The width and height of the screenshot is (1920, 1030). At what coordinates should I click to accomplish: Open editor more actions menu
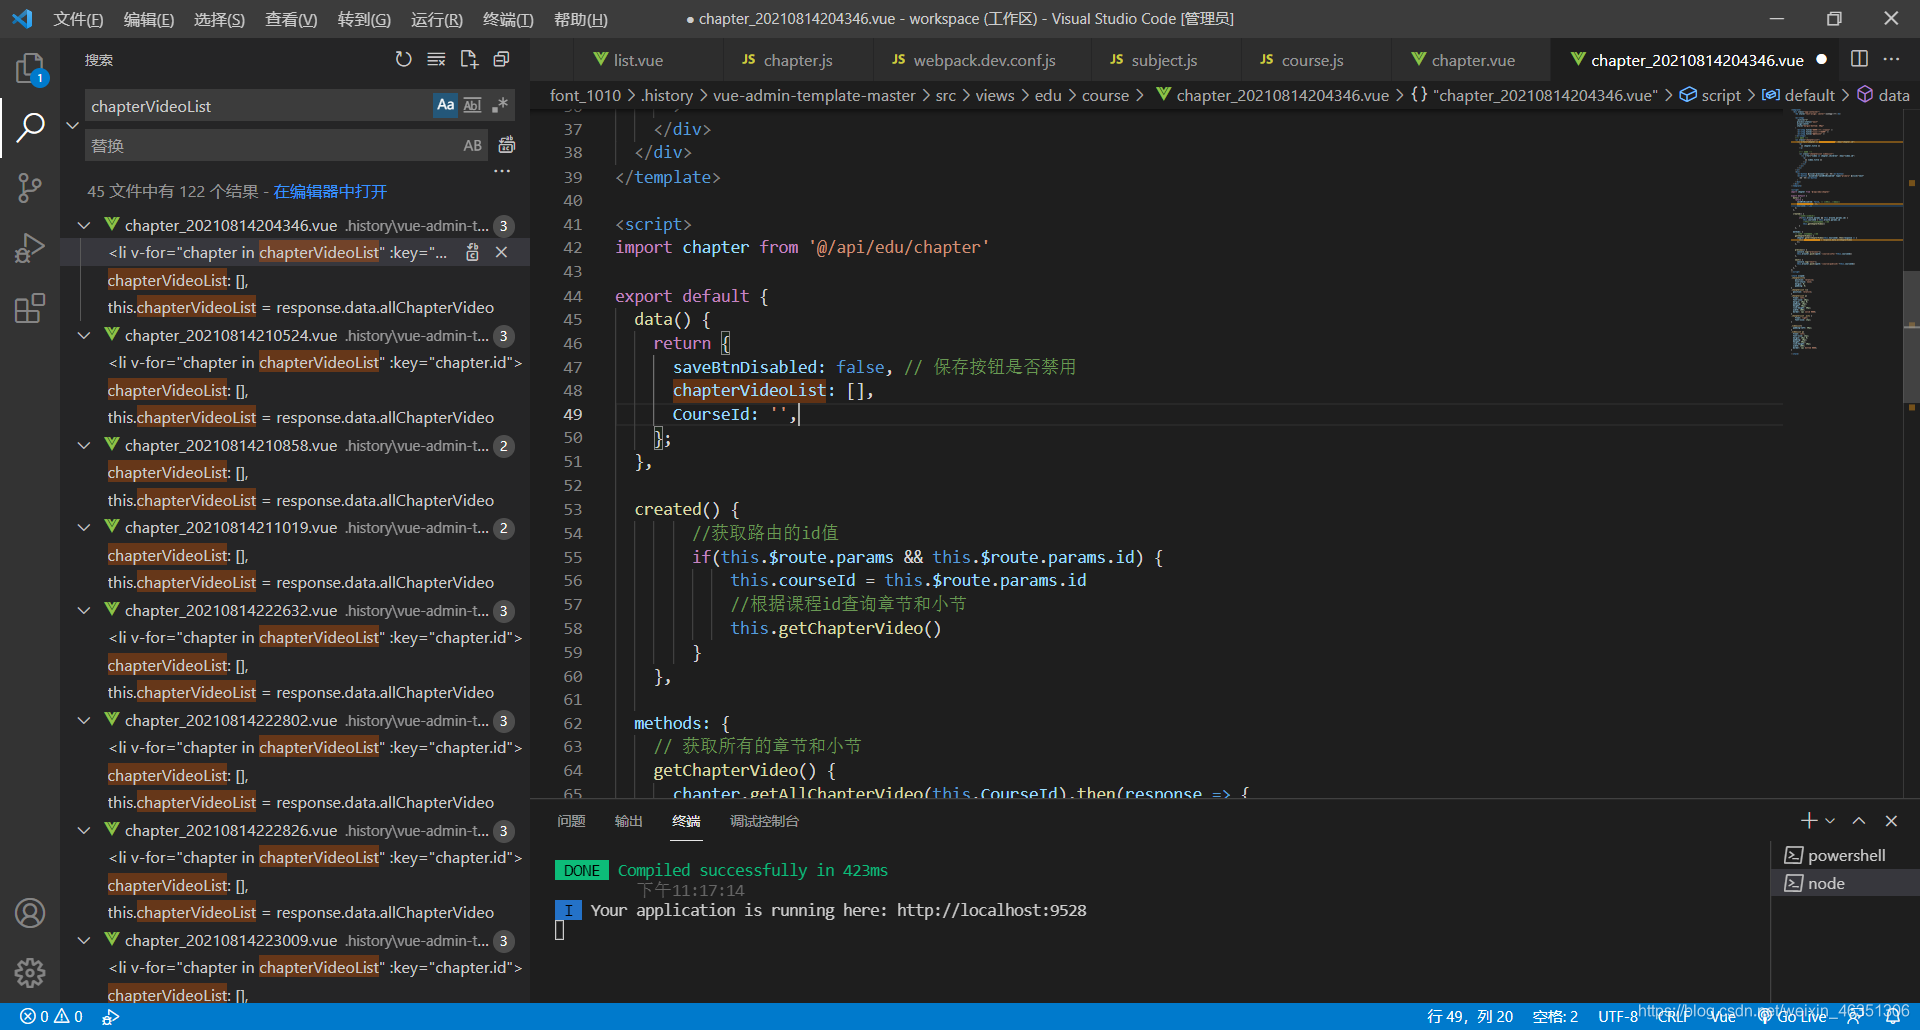1891,60
